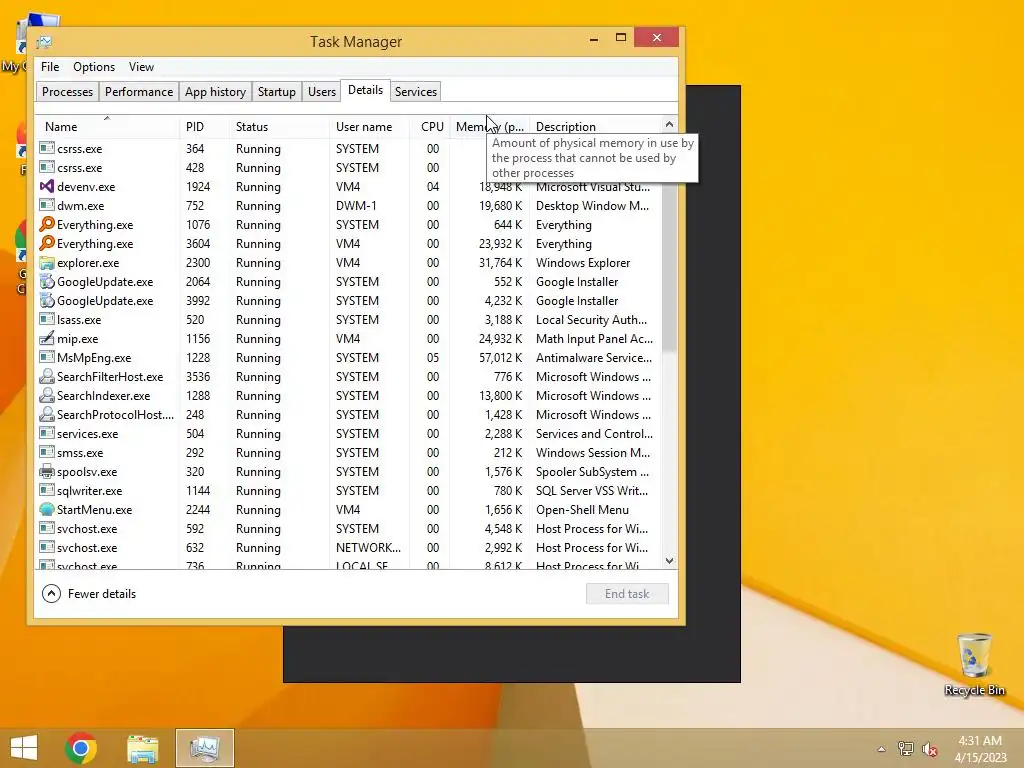Sort by the User name column header
This screenshot has height=768, width=1024.
coord(370,127)
